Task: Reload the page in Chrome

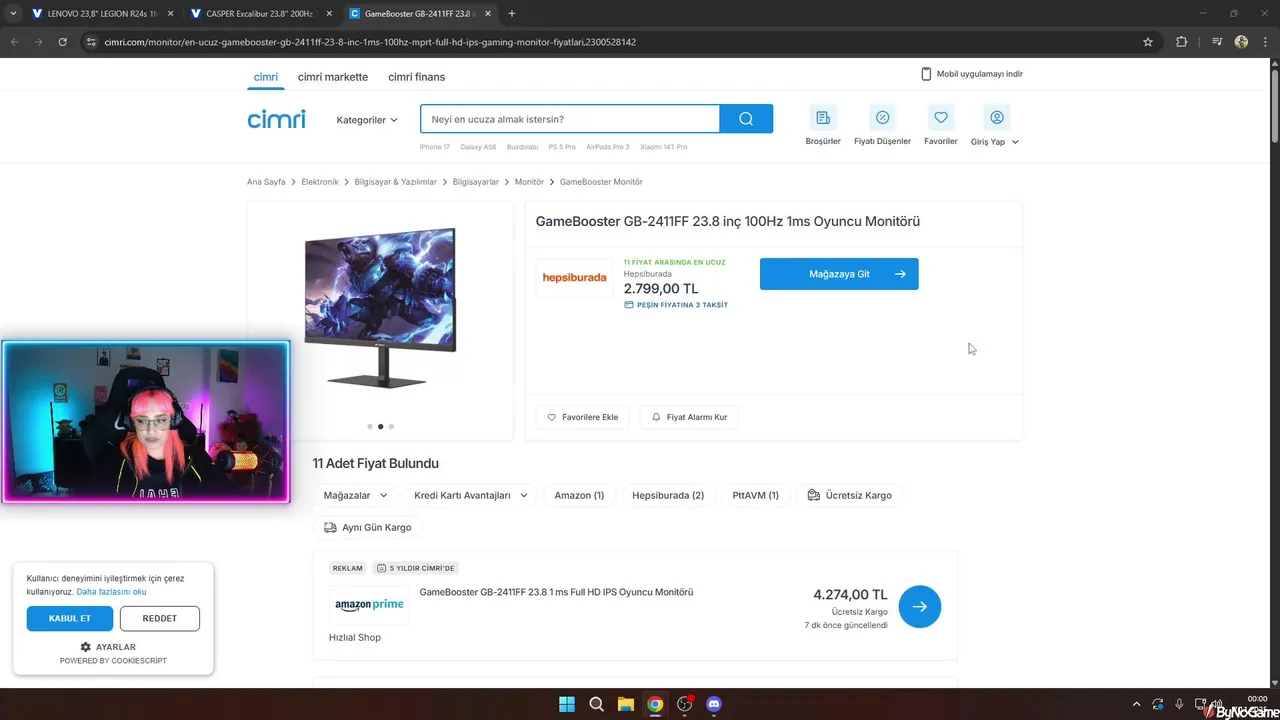Action: (x=62, y=42)
